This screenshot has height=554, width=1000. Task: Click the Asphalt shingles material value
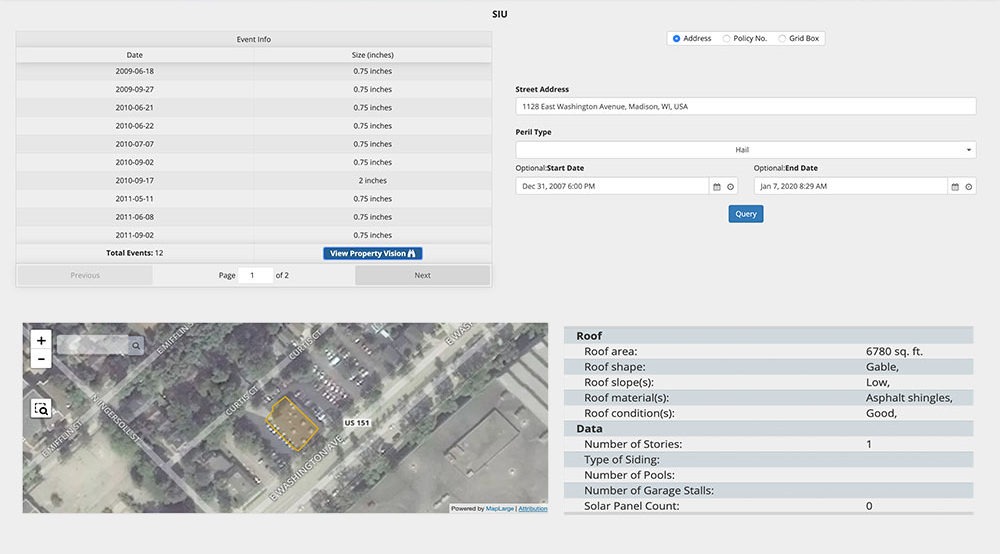point(909,398)
